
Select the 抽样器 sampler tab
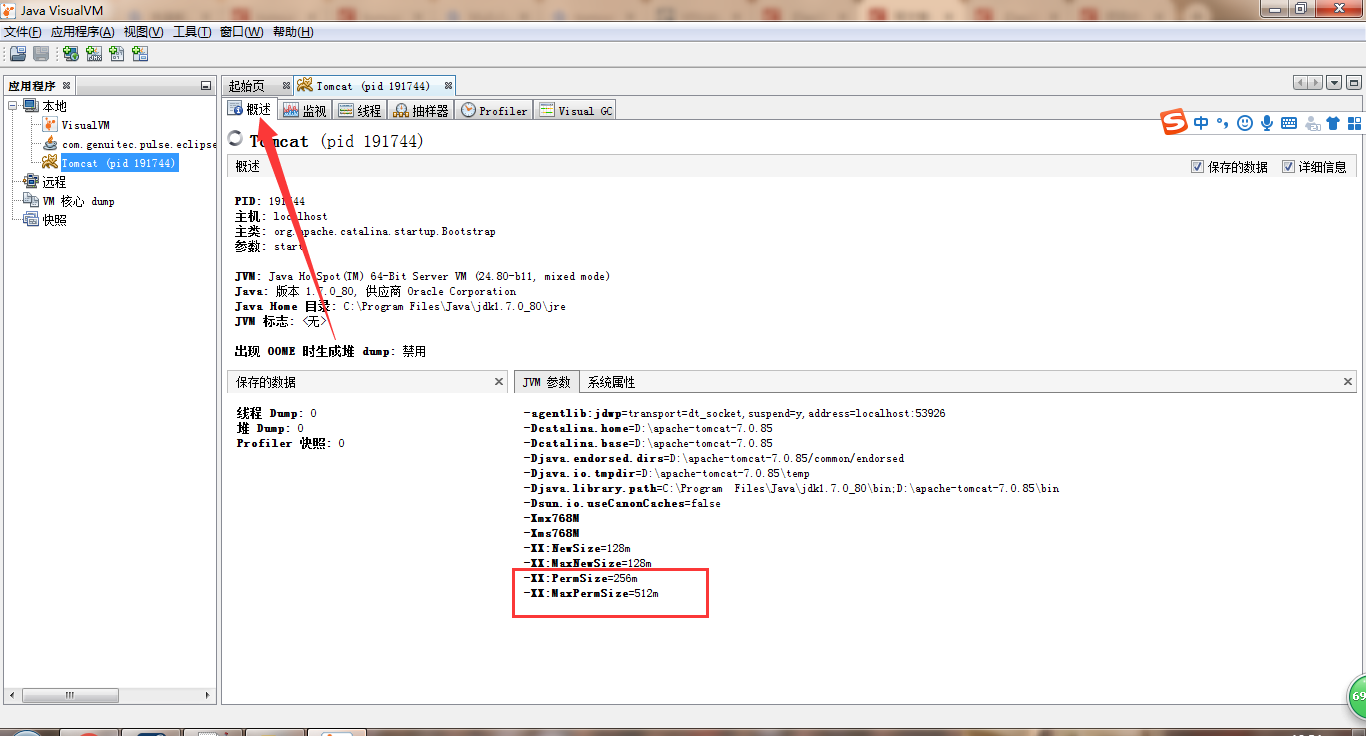[420, 109]
